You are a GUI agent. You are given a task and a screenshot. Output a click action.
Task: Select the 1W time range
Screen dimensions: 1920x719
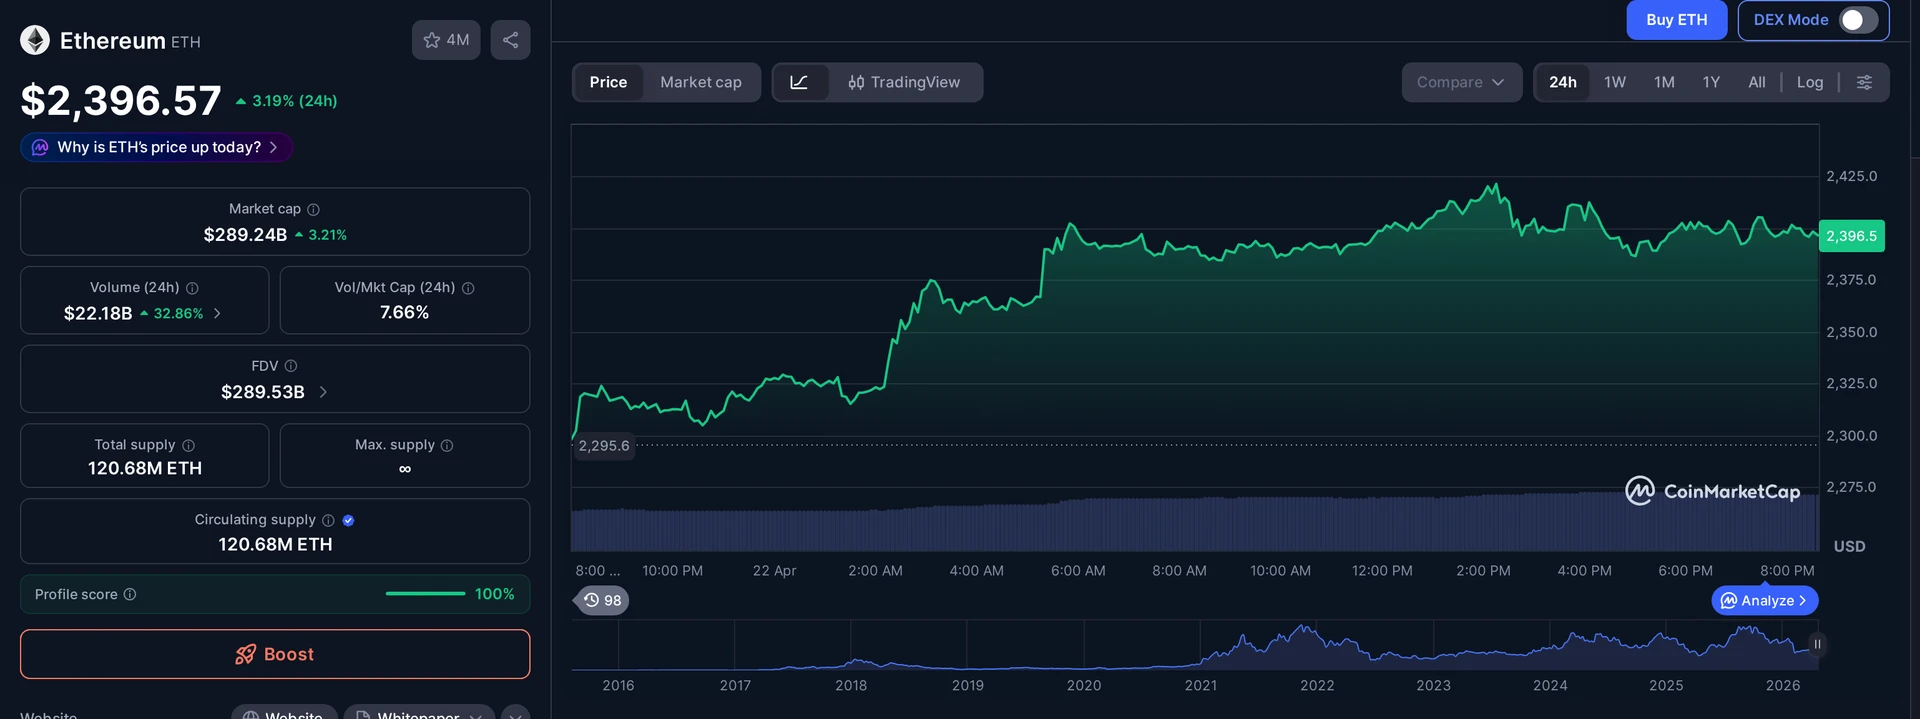[x=1615, y=82]
